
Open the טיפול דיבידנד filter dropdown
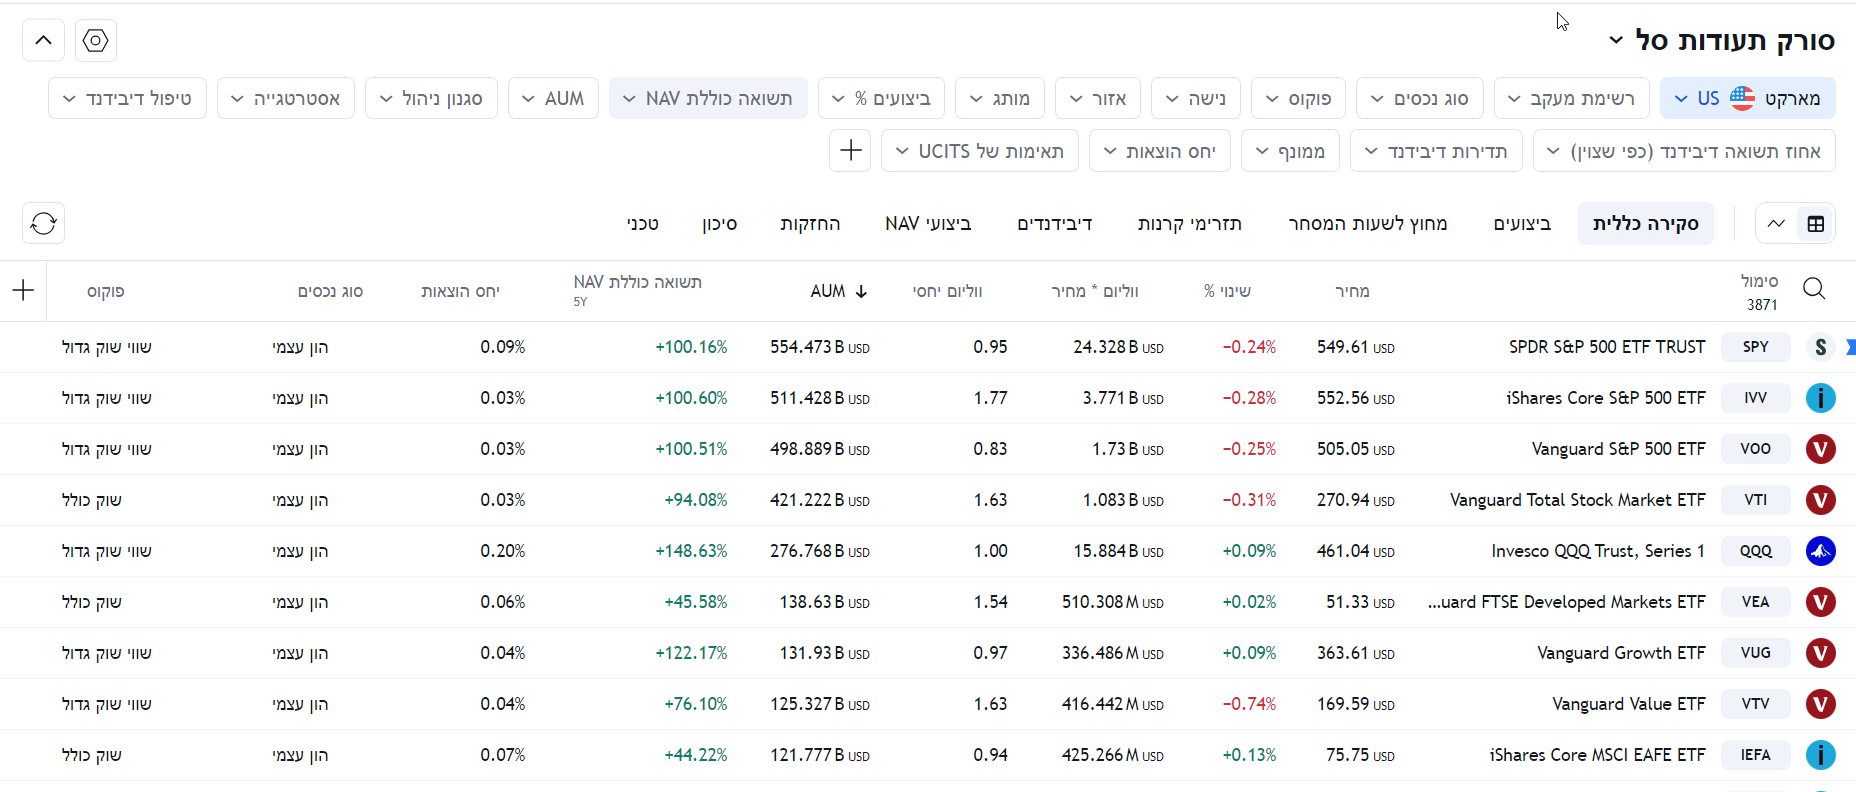point(127,98)
